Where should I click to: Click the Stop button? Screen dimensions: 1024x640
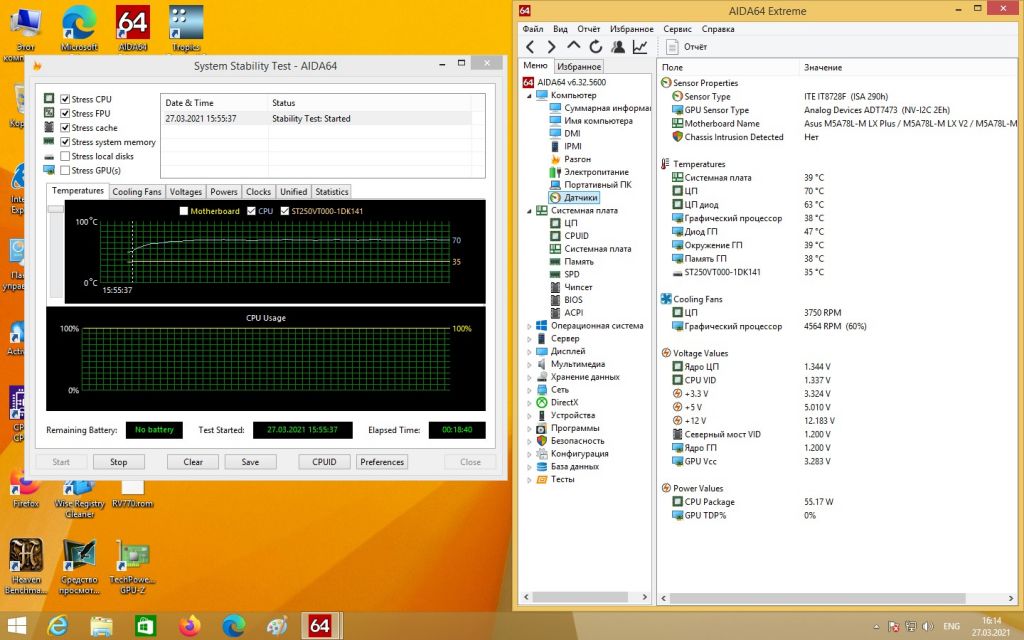(119, 462)
